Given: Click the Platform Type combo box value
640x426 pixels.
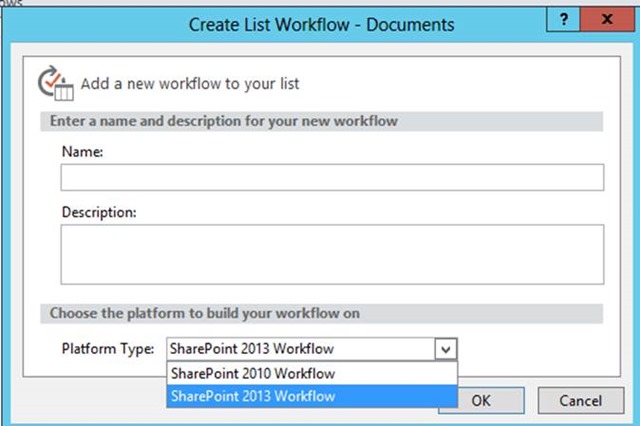Looking at the screenshot, I should coord(301,349).
